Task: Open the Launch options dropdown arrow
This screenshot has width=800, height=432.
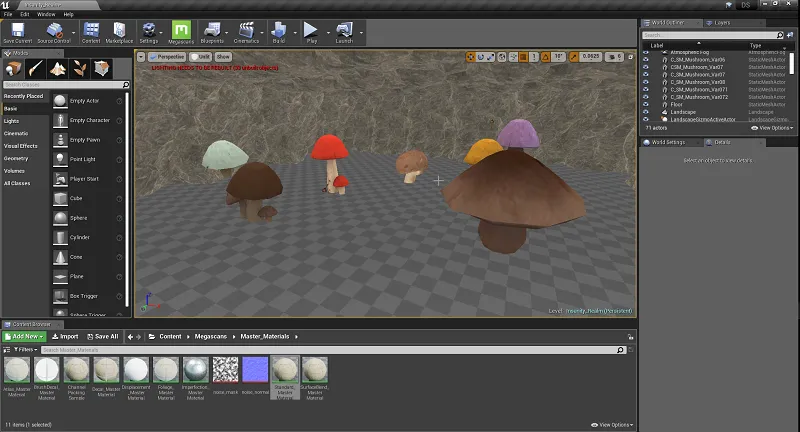Action: [361, 33]
